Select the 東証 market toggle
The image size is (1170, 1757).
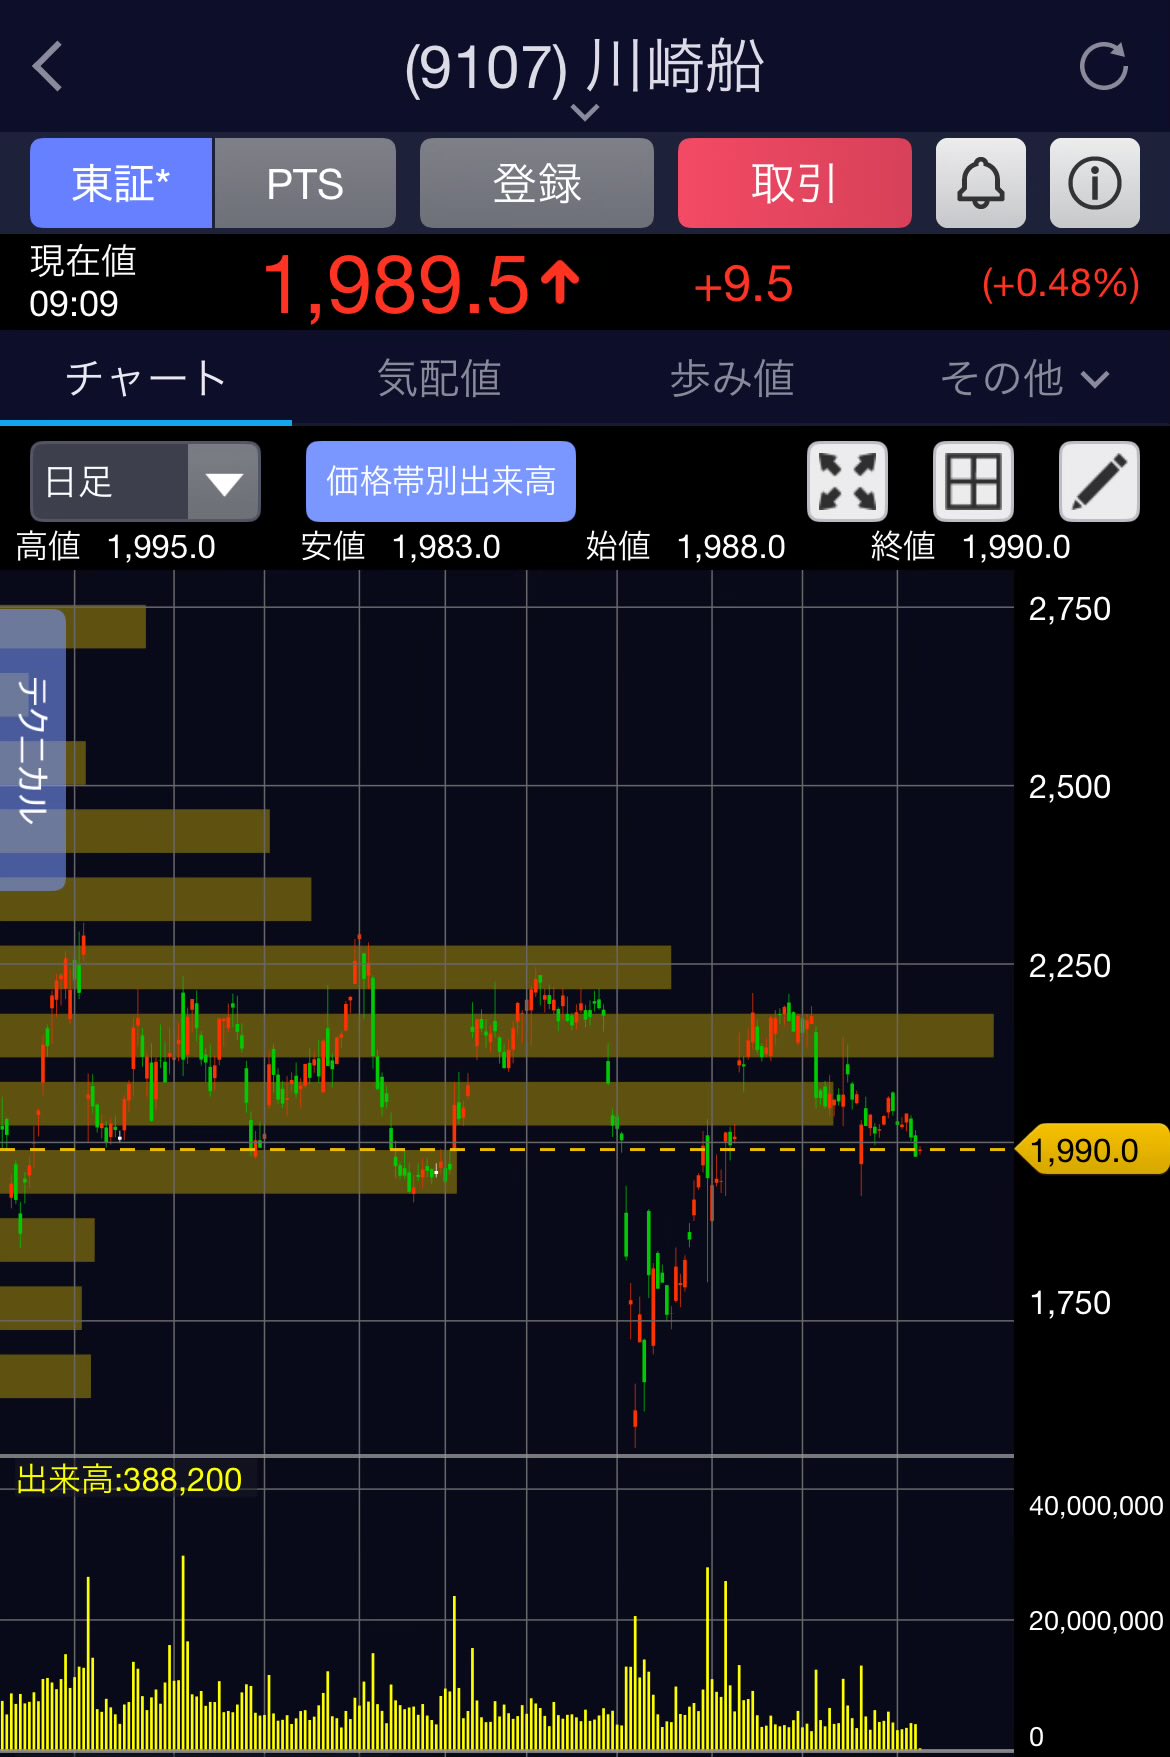121,183
